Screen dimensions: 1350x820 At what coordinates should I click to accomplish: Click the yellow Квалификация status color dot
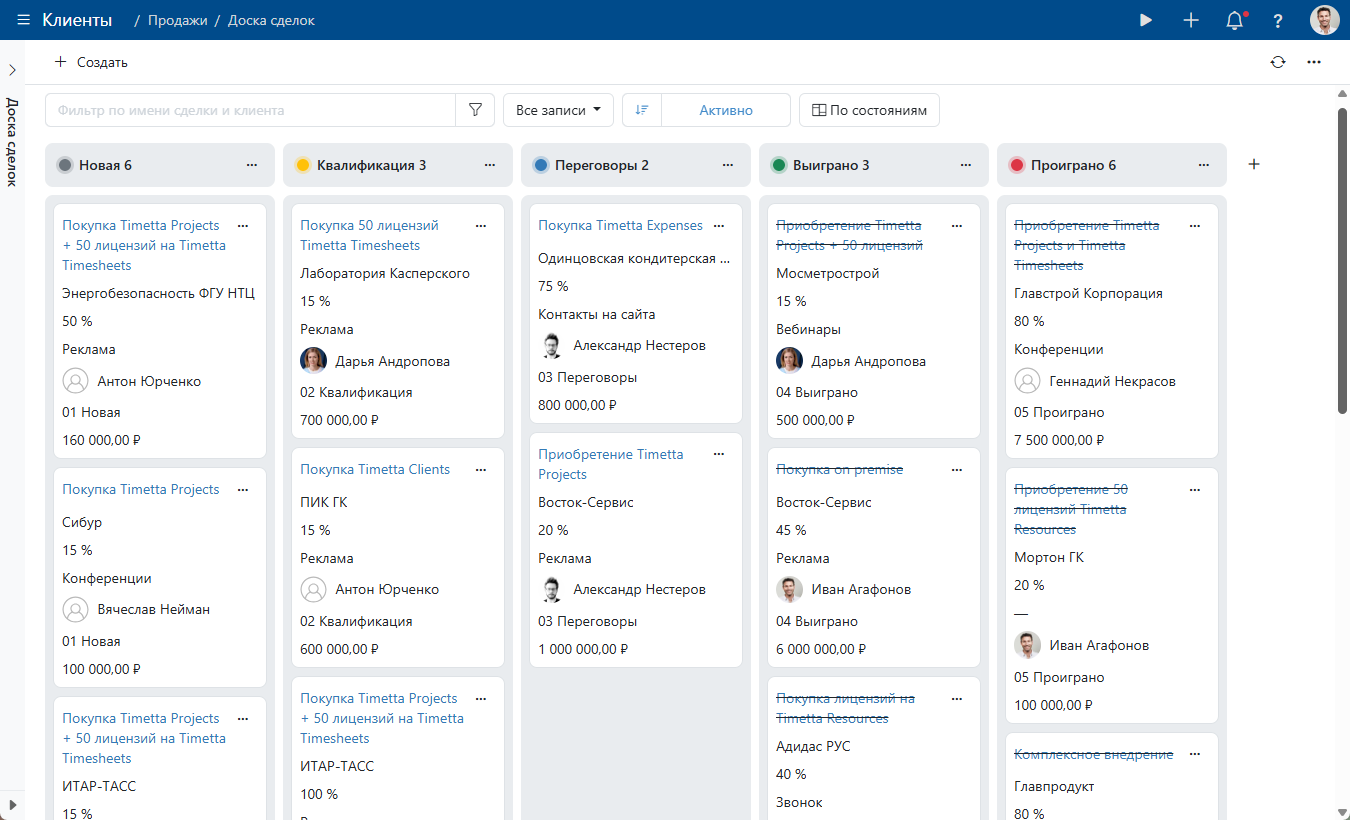coord(303,165)
